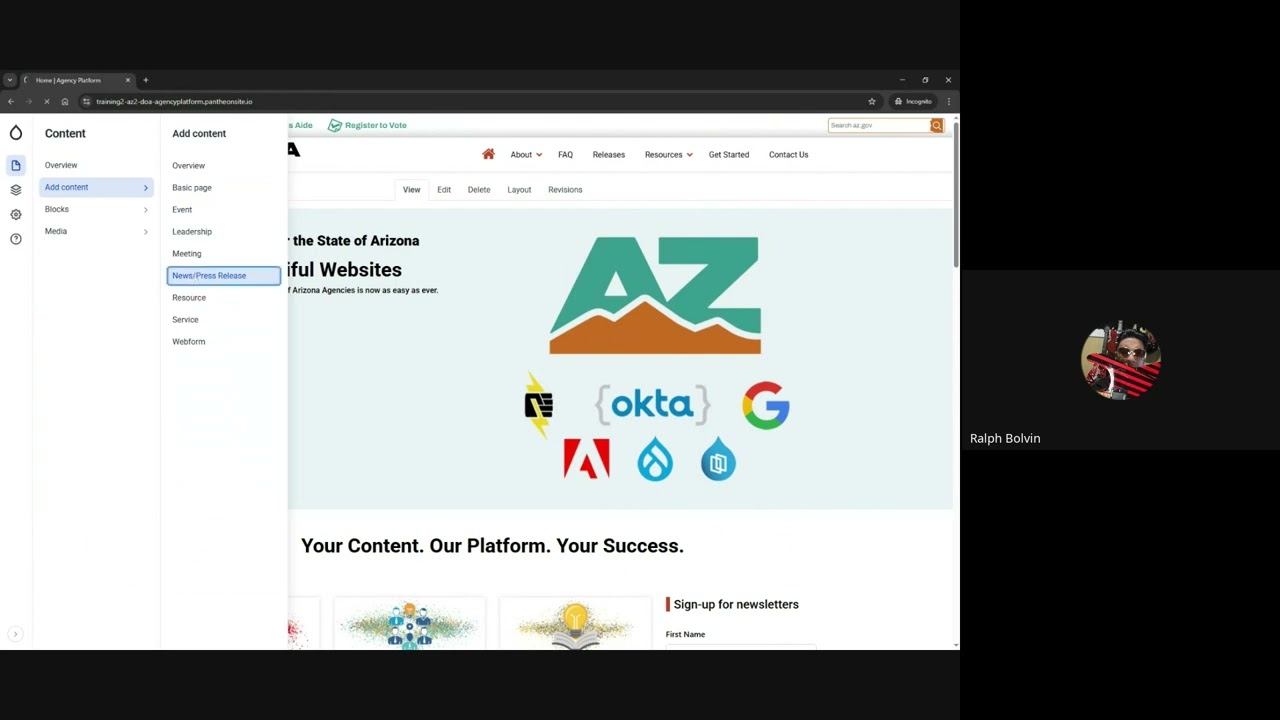Select Media in Content panel
The width and height of the screenshot is (1280, 720).
(56, 231)
